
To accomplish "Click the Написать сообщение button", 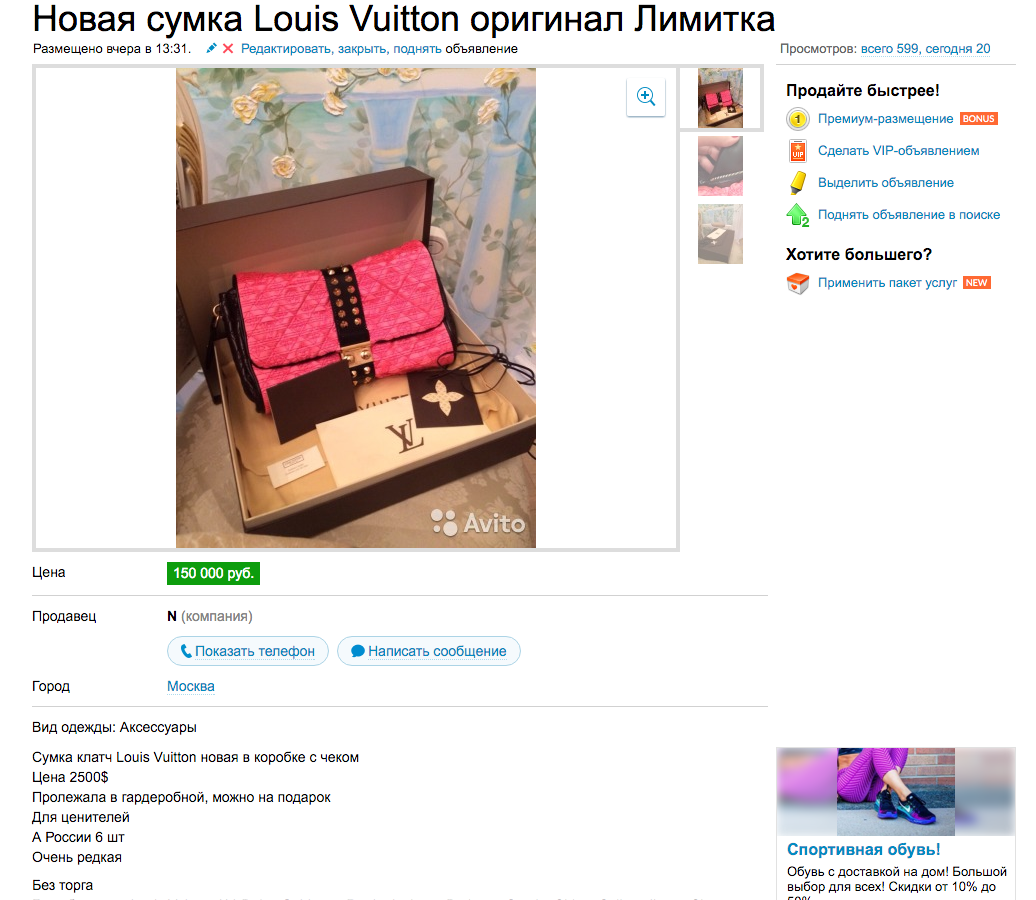I will tap(429, 651).
